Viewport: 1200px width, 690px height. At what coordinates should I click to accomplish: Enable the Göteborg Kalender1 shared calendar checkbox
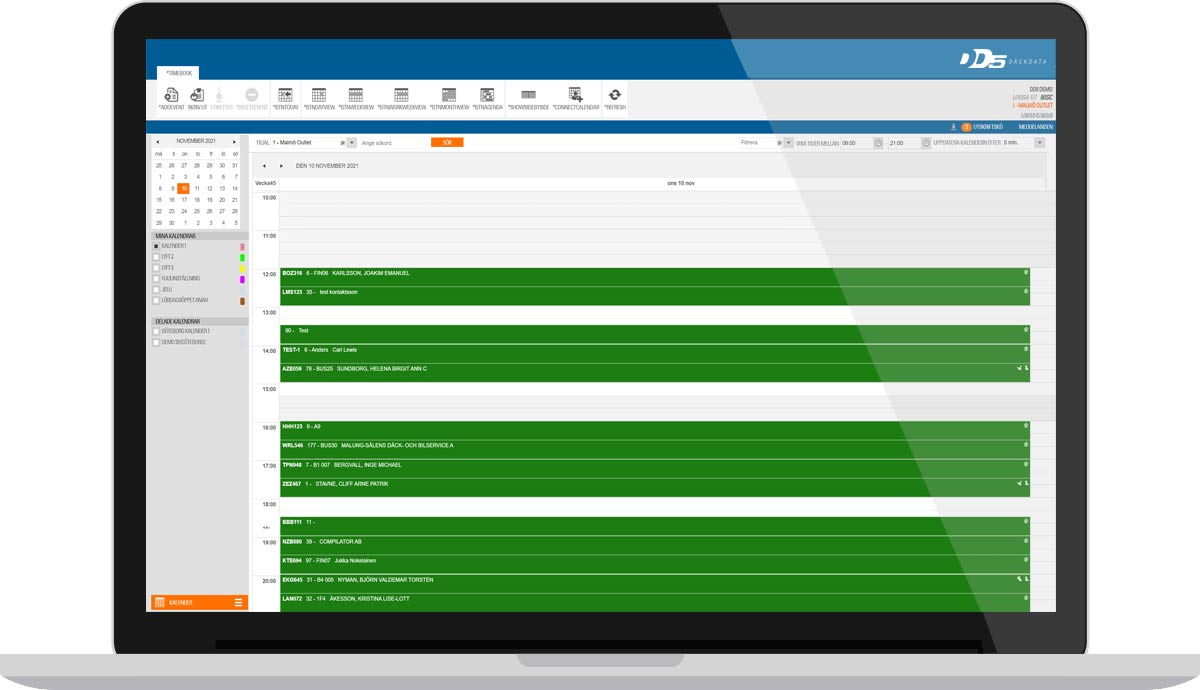pyautogui.click(x=156, y=331)
